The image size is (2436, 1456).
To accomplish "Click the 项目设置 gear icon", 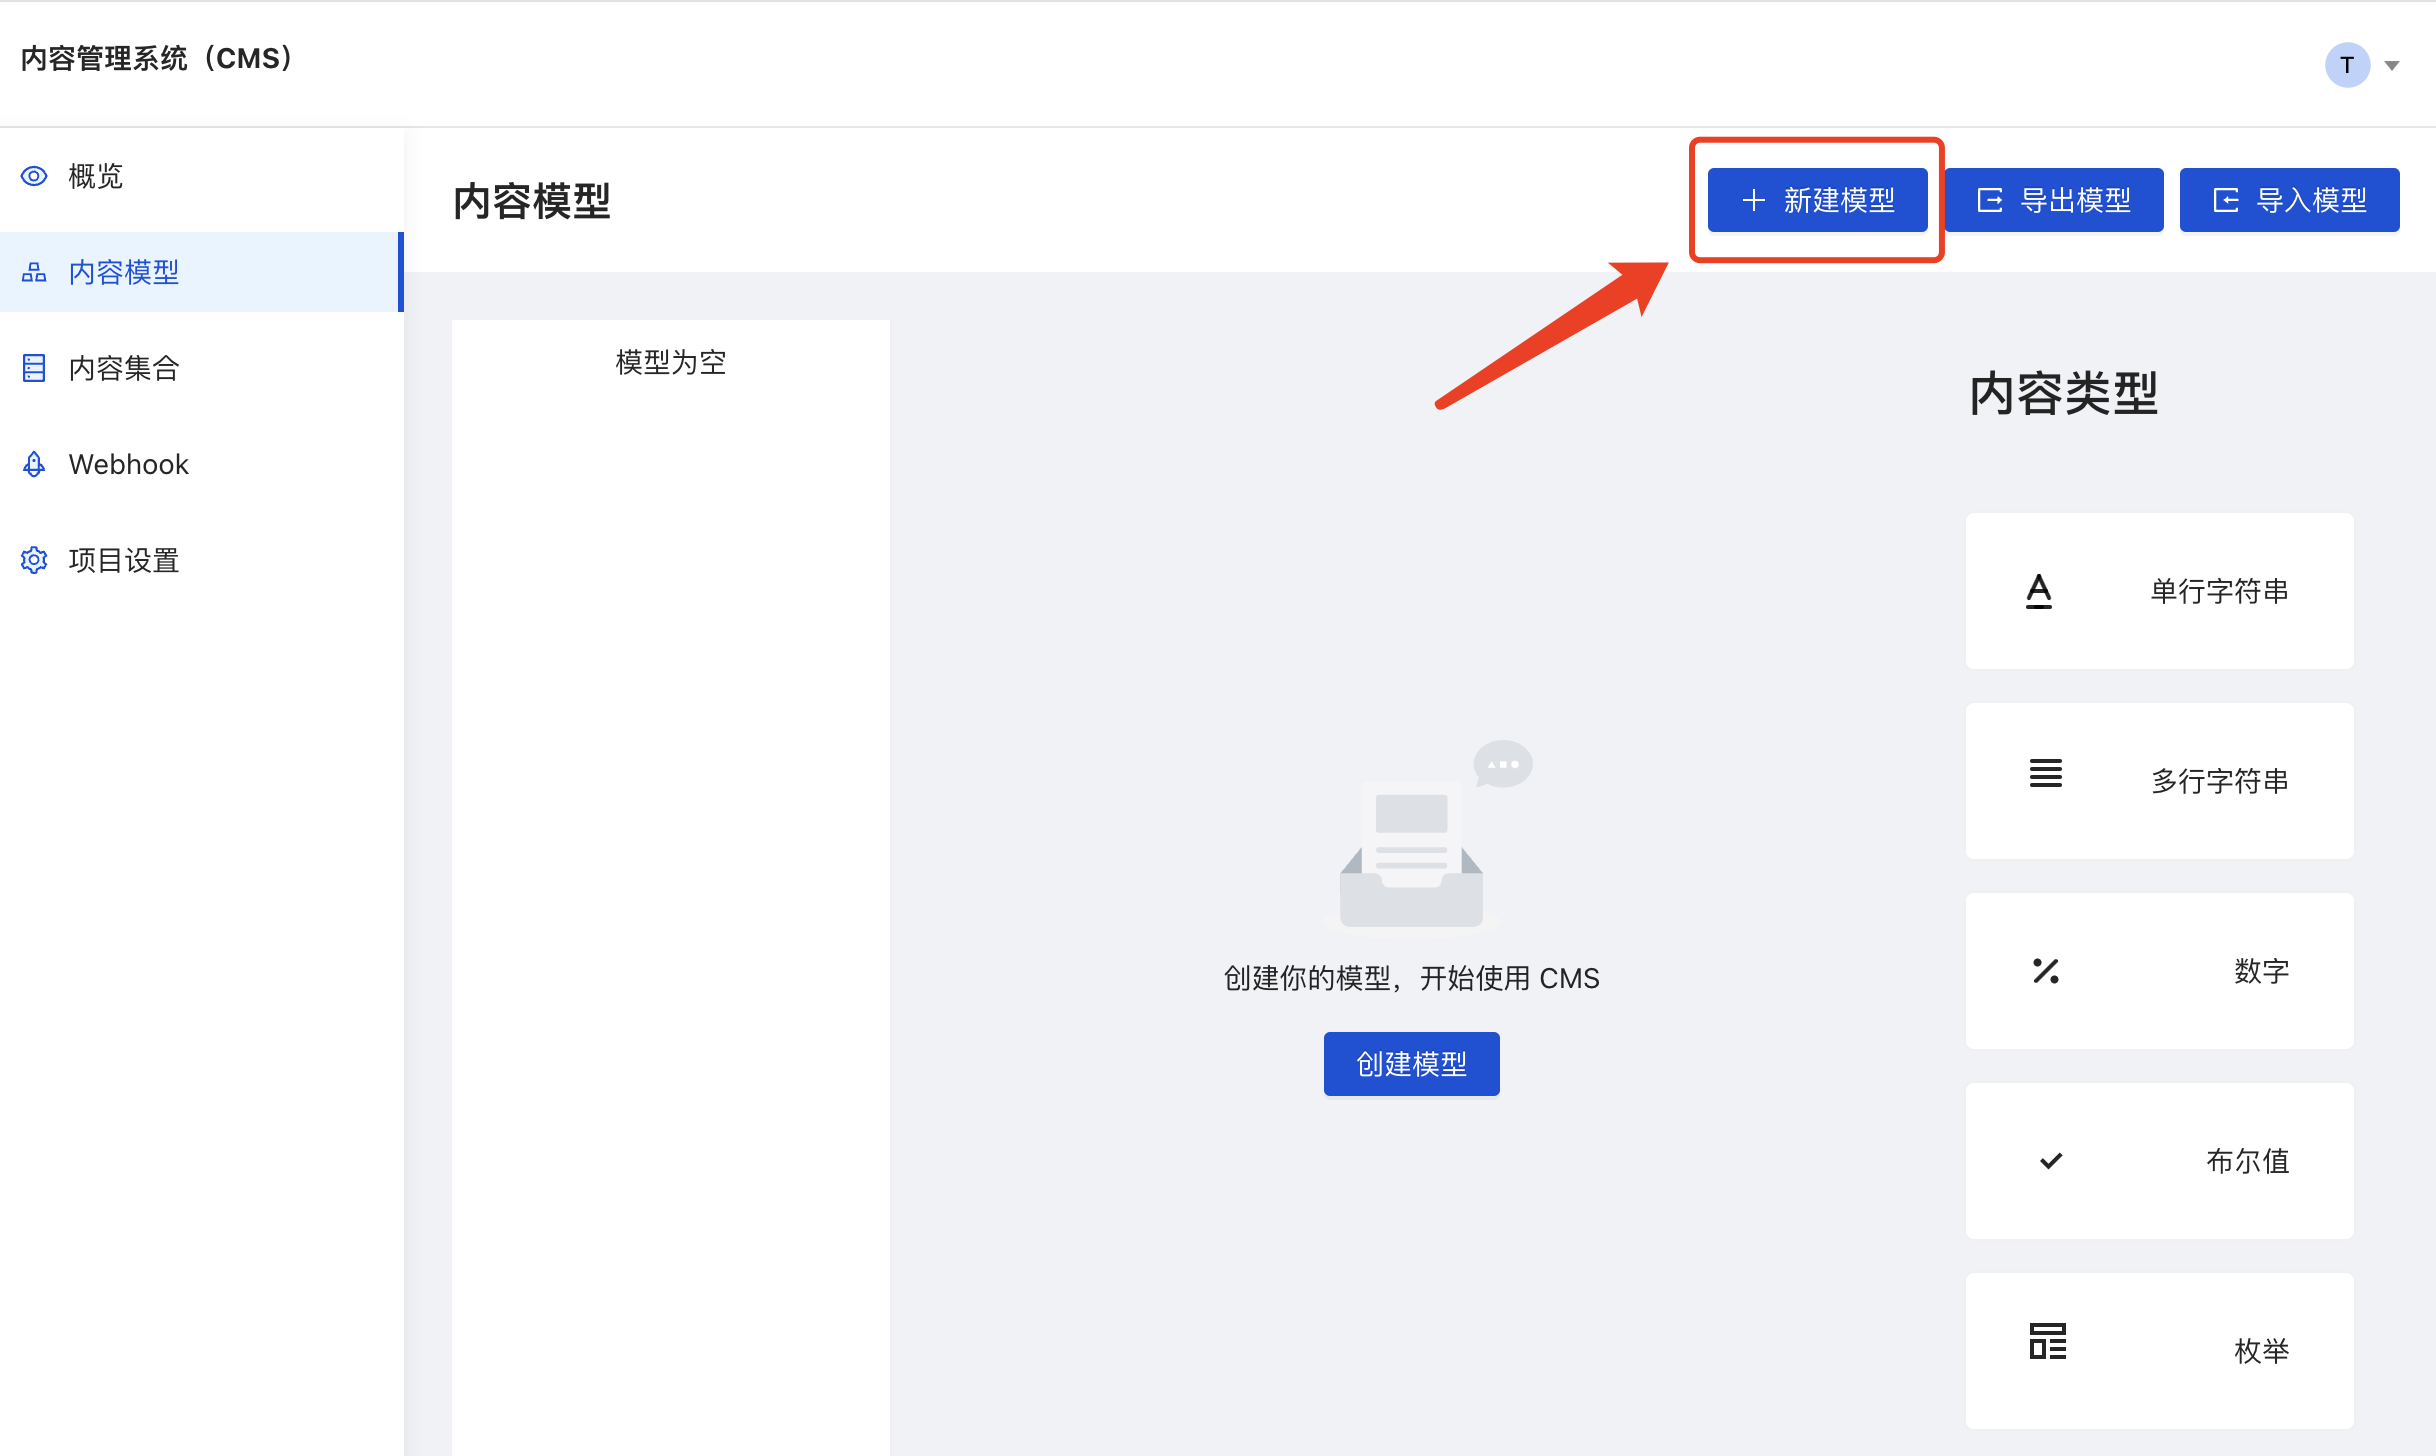I will click(x=34, y=560).
